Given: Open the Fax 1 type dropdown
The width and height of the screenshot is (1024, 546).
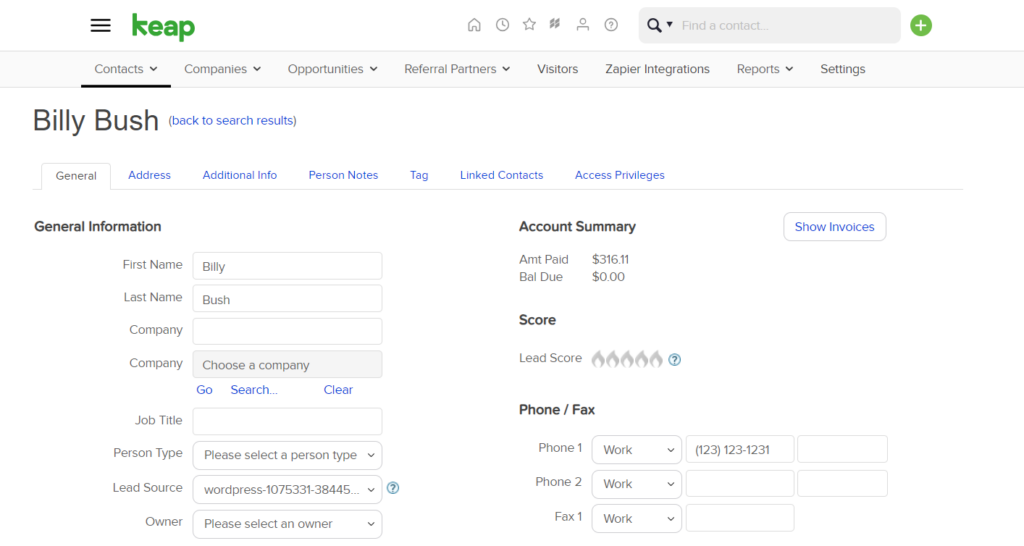Looking at the screenshot, I should tap(637, 519).
